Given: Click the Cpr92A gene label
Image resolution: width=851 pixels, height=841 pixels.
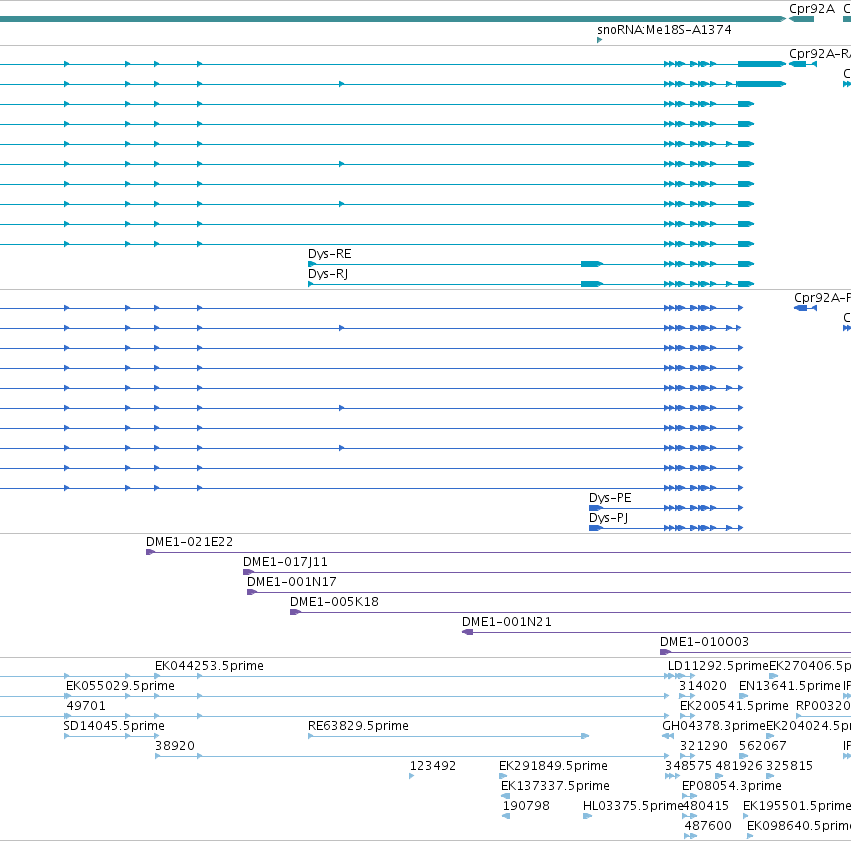Looking at the screenshot, I should pyautogui.click(x=811, y=9).
